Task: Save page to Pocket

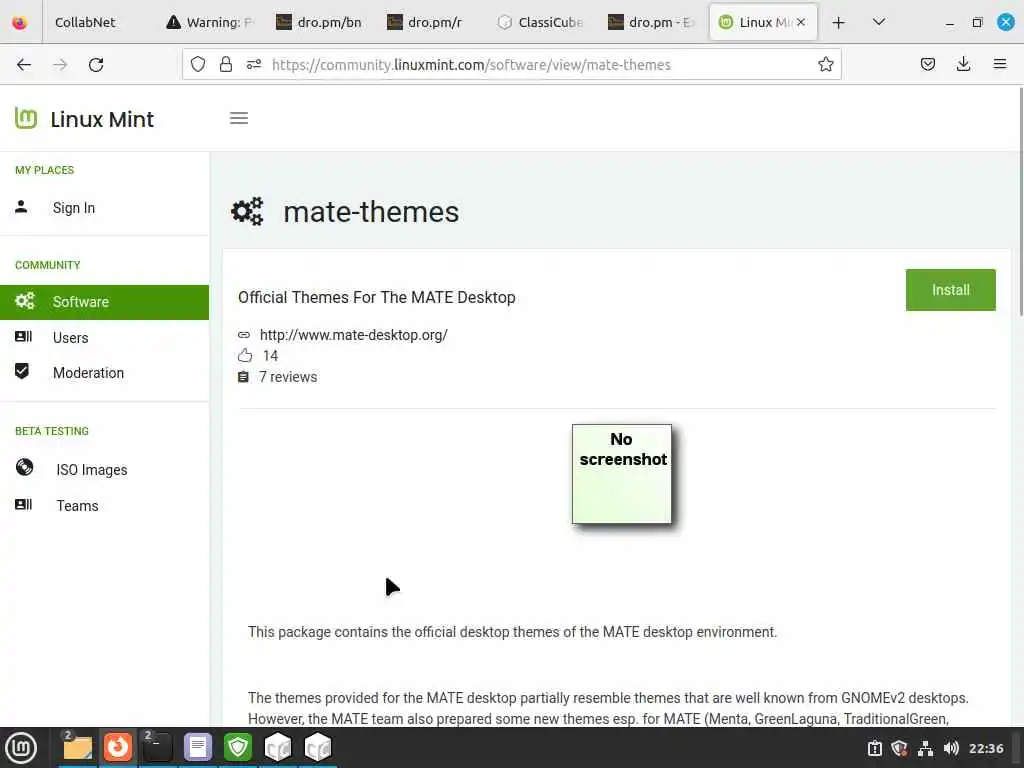Action: point(927,64)
